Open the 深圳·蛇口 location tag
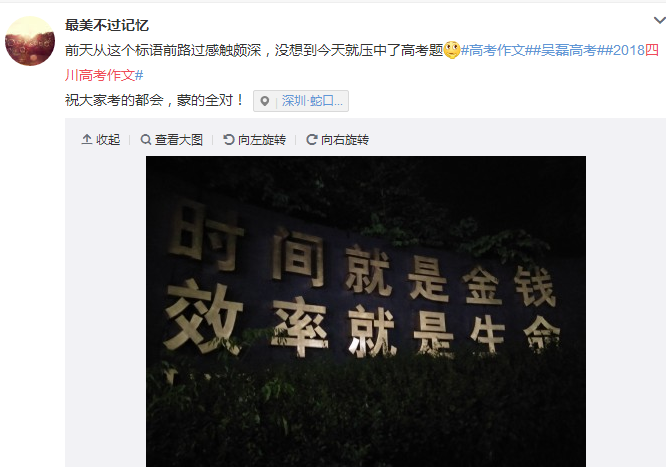Viewport: 666px width, 467px height. pyautogui.click(x=312, y=101)
